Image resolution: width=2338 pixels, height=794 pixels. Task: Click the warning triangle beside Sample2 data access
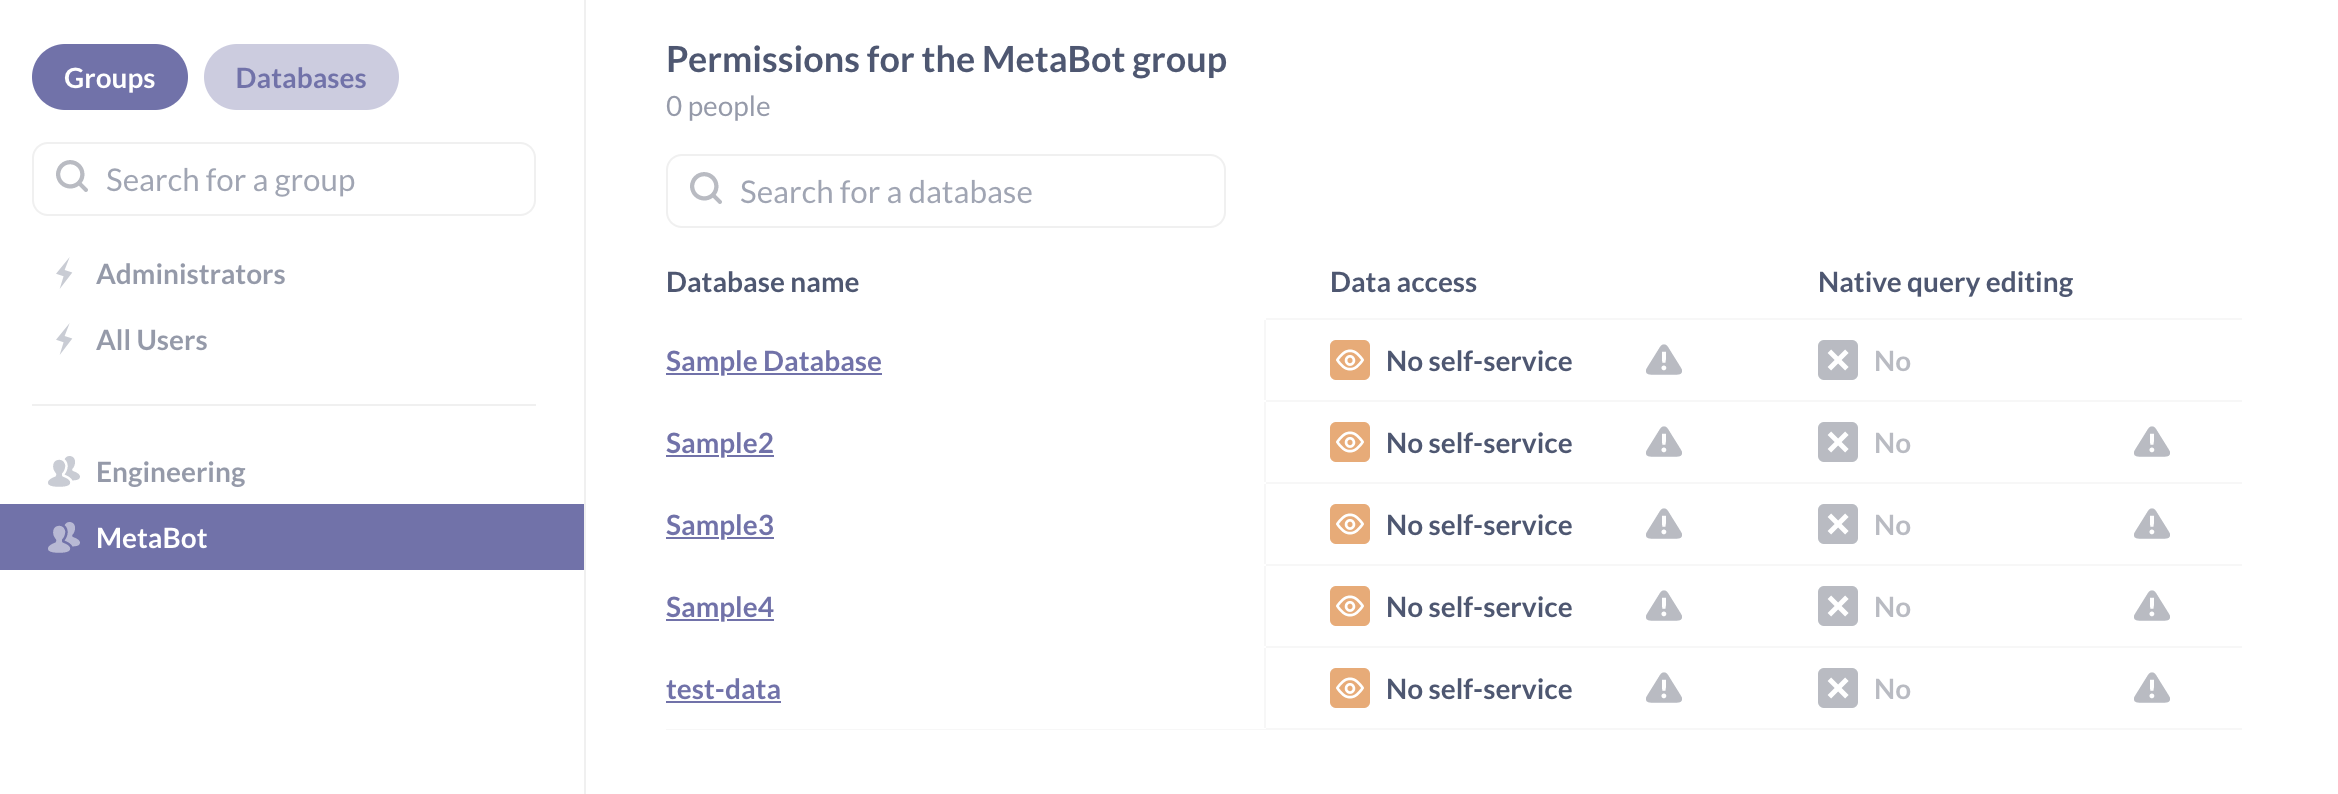pos(1663,442)
